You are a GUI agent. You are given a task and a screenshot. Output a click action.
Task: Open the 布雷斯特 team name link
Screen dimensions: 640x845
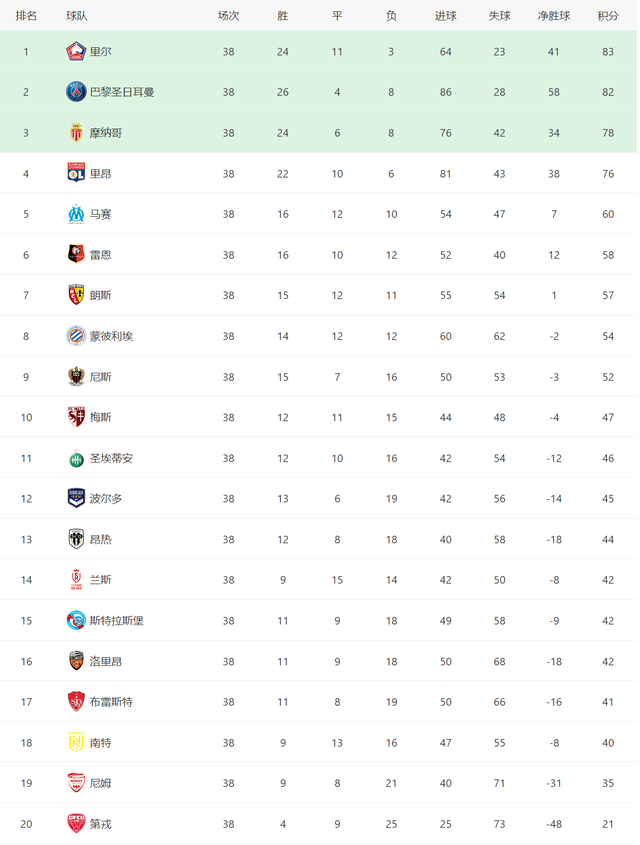point(111,702)
